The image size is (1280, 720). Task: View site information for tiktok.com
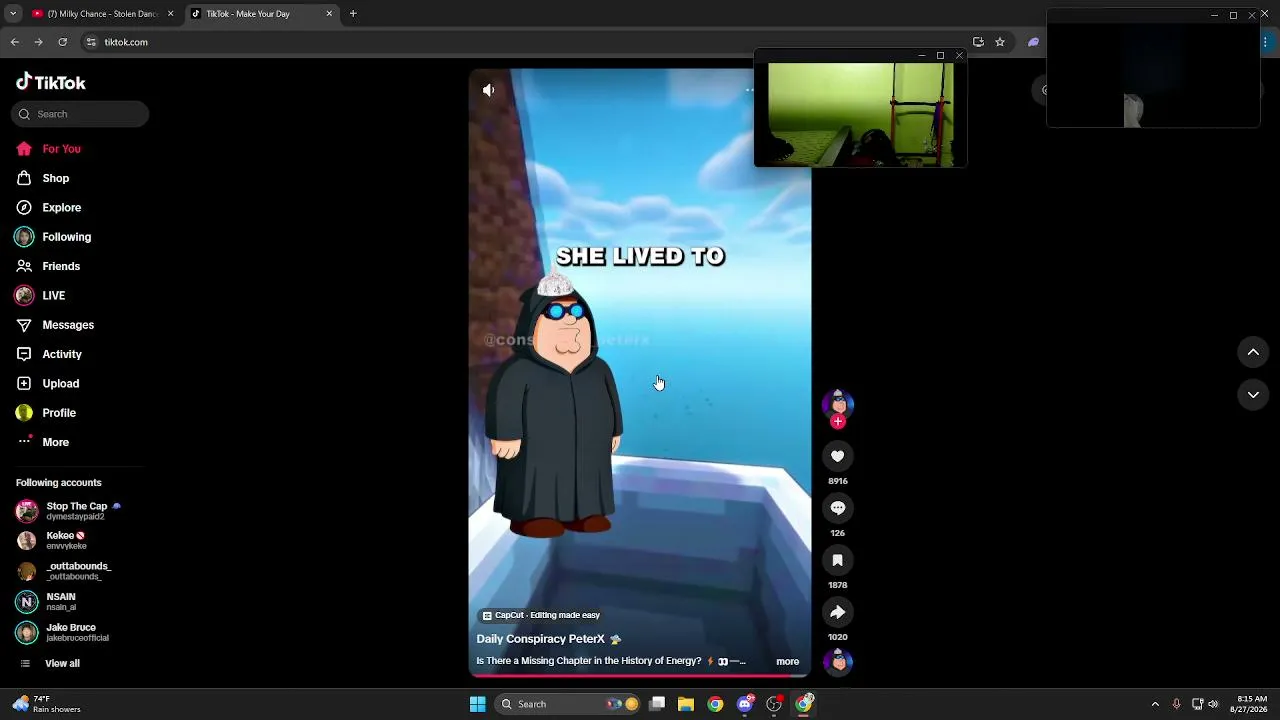click(x=91, y=42)
